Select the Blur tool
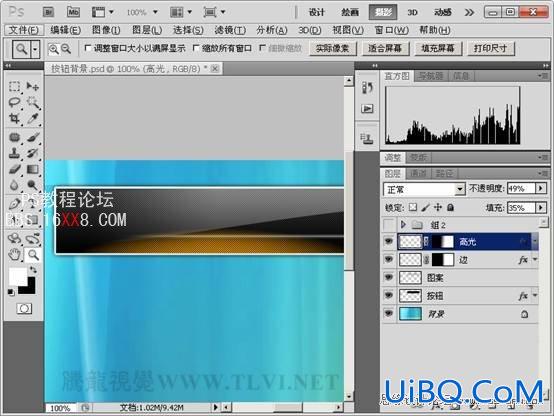The width and height of the screenshot is (554, 416). click(x=14, y=185)
